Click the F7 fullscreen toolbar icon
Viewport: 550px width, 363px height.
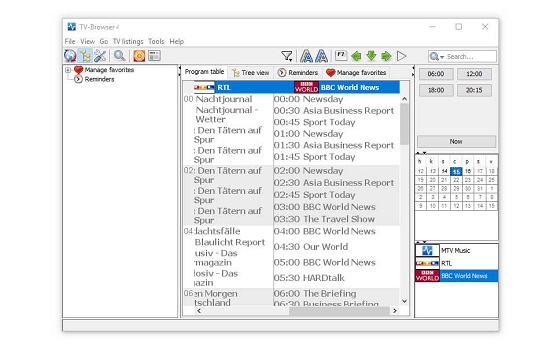(341, 56)
